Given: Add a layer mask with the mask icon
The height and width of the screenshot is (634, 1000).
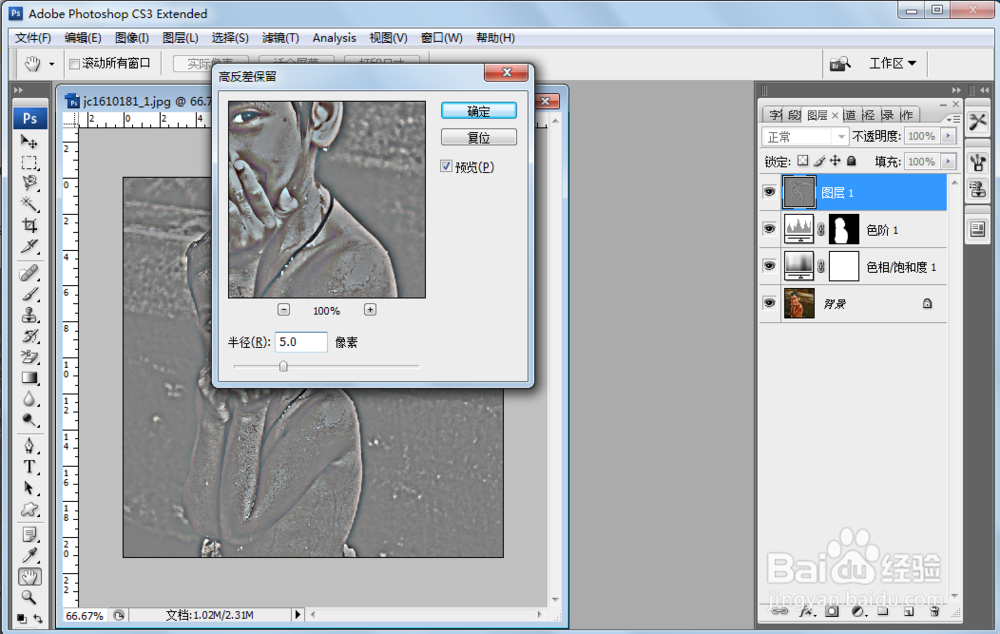Looking at the screenshot, I should pos(831,612).
